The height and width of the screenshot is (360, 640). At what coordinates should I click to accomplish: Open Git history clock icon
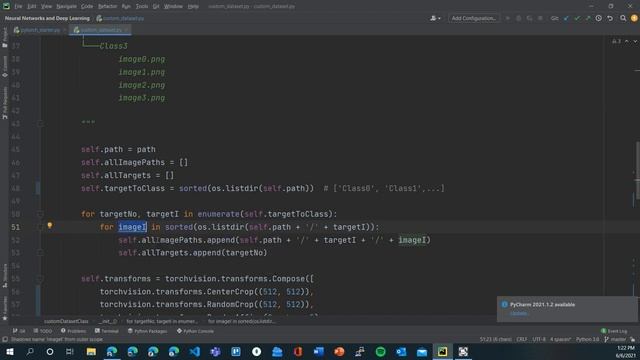[598, 18]
